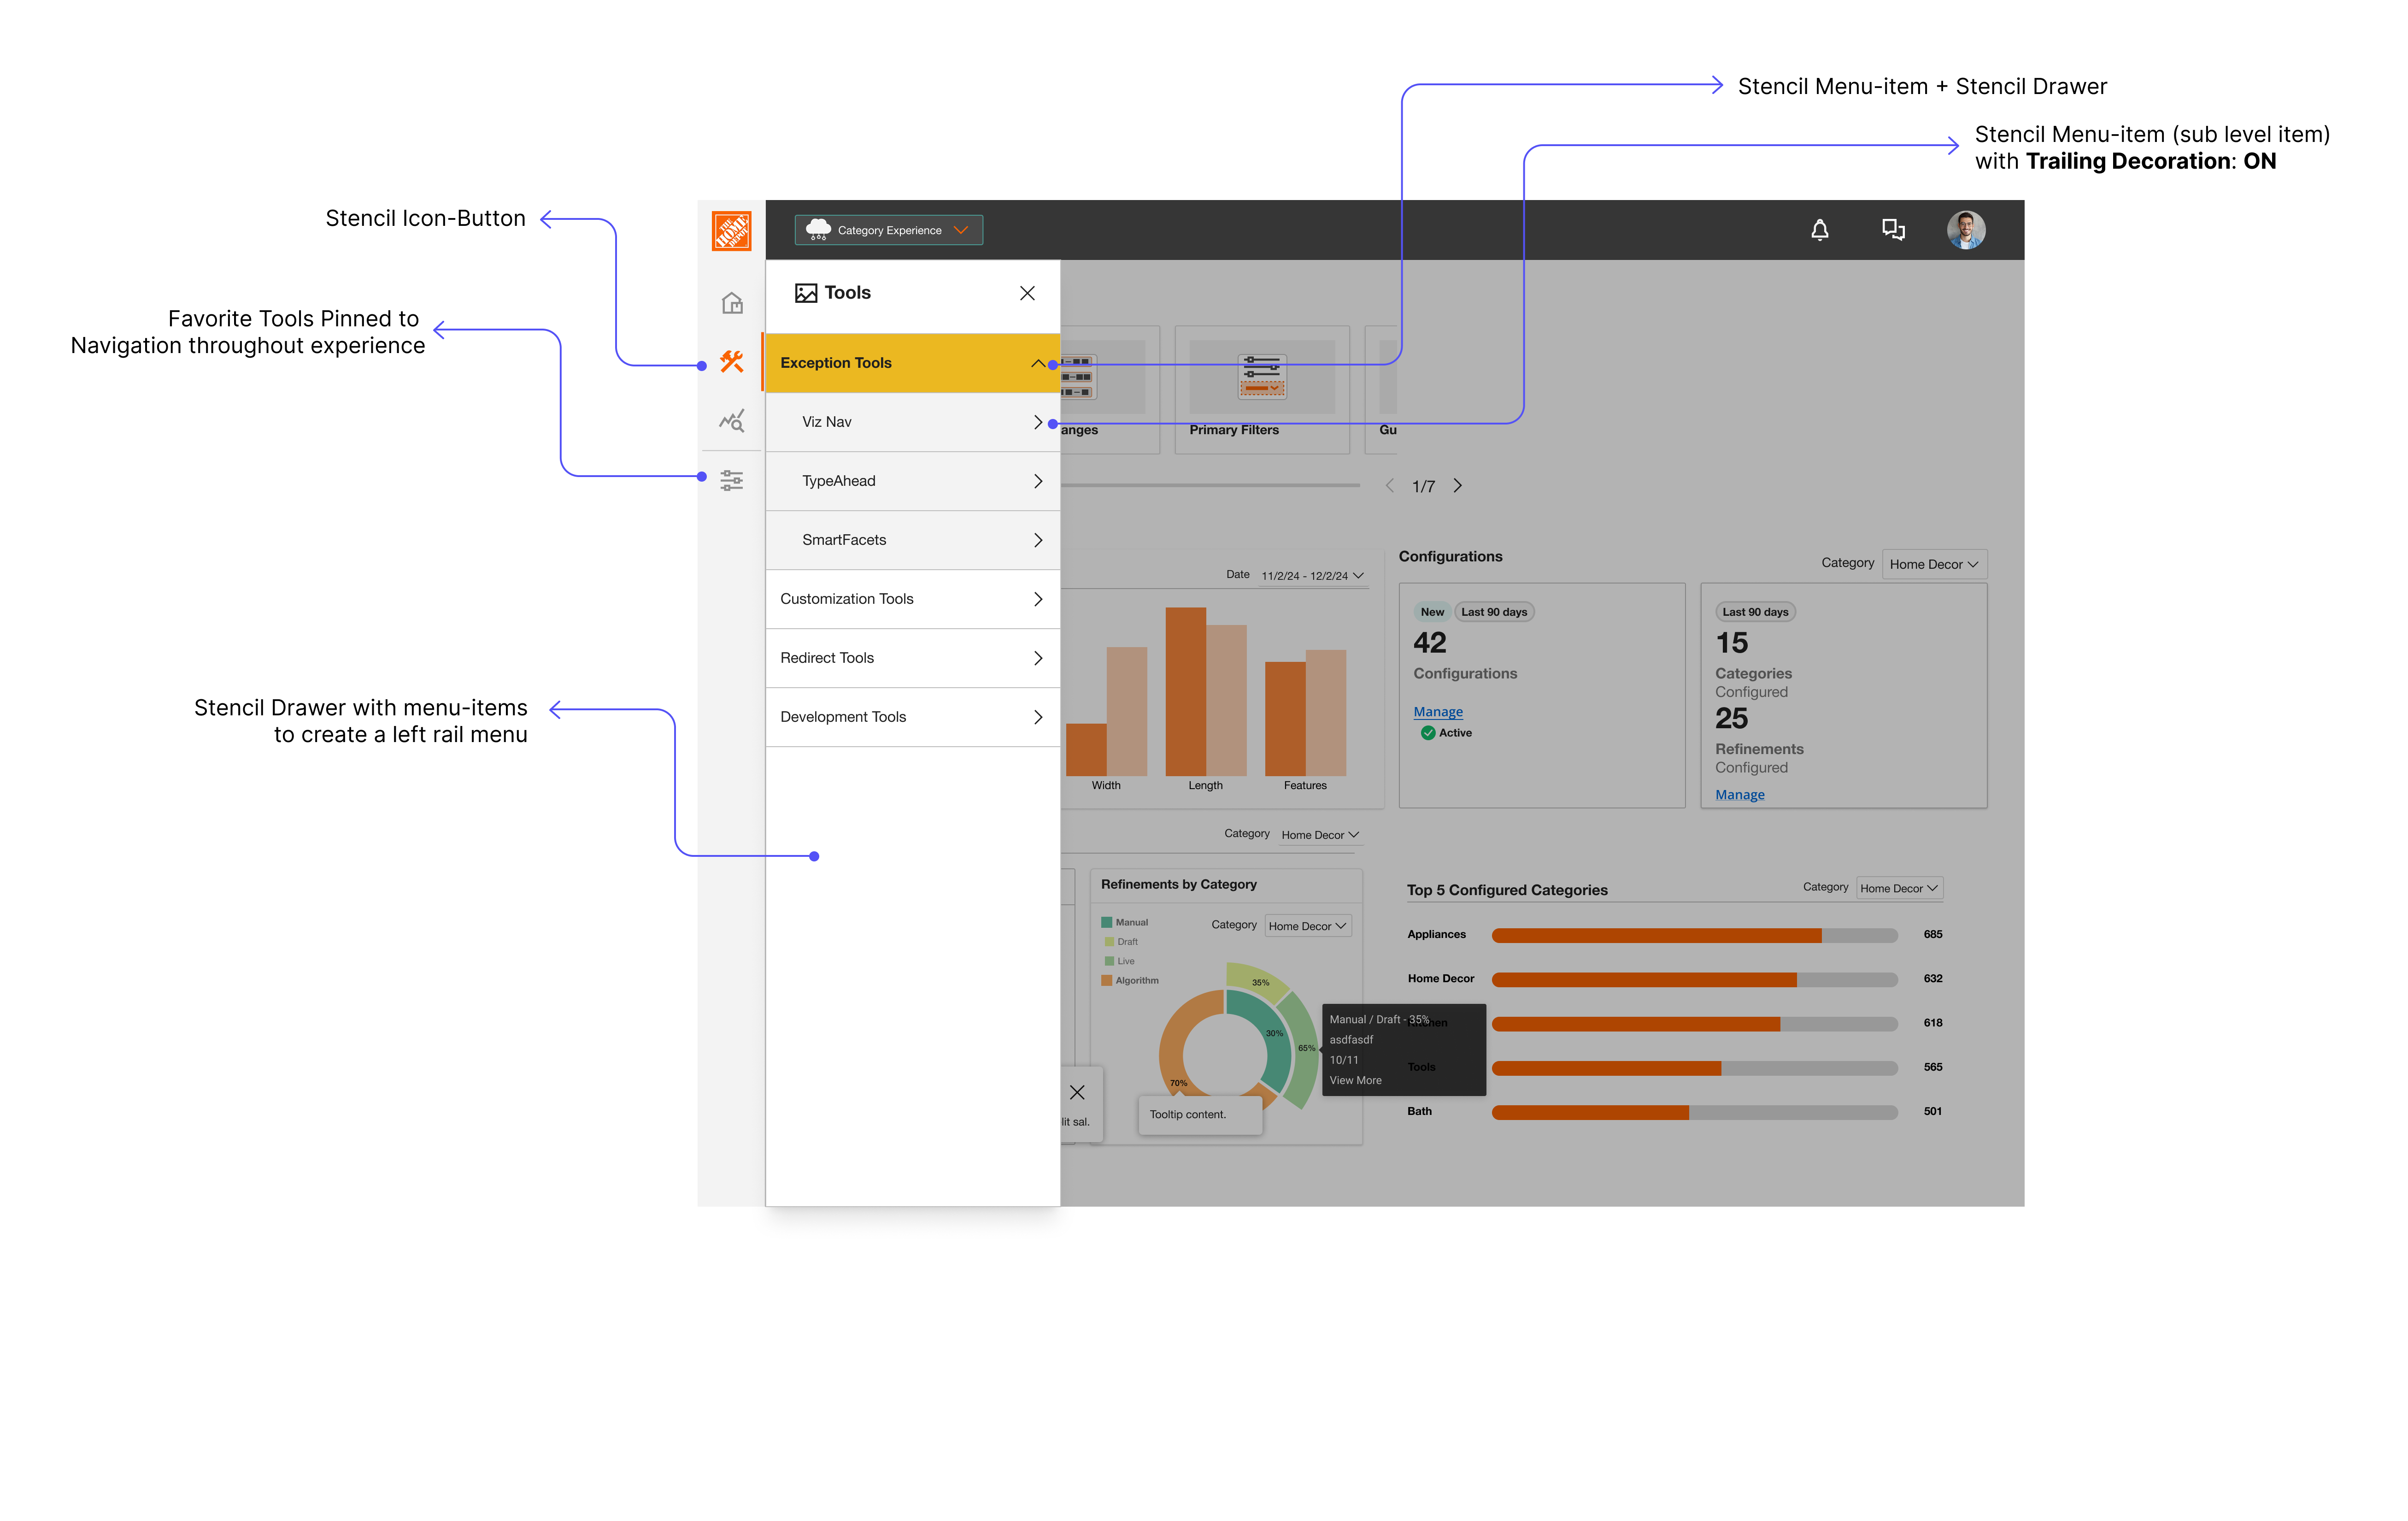The height and width of the screenshot is (1521, 2408).
Task: Click View More in chart tooltip
Action: point(1355,1080)
